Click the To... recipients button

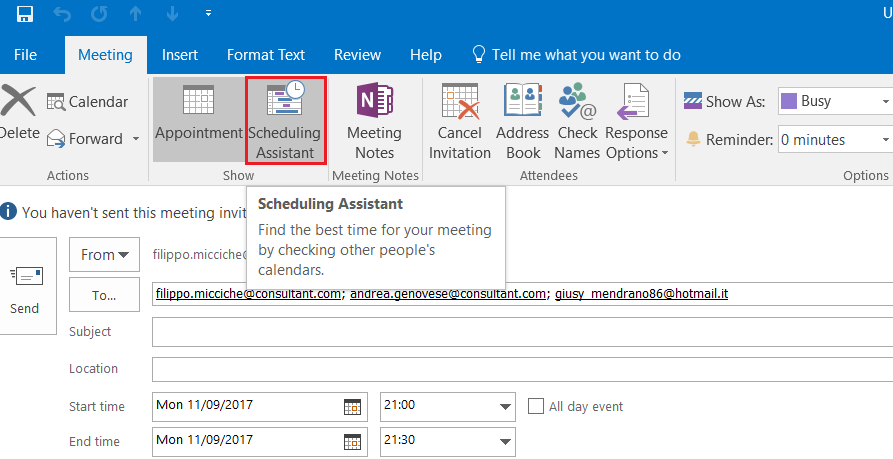[104, 295]
